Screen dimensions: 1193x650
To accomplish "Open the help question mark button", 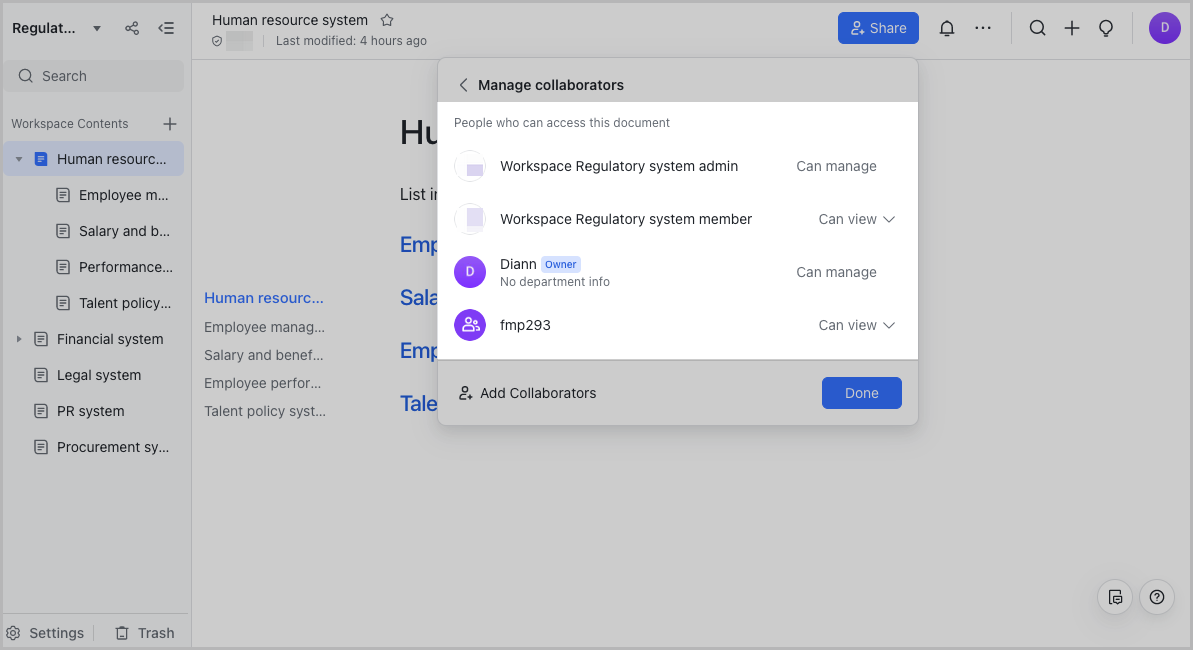I will point(1156,597).
